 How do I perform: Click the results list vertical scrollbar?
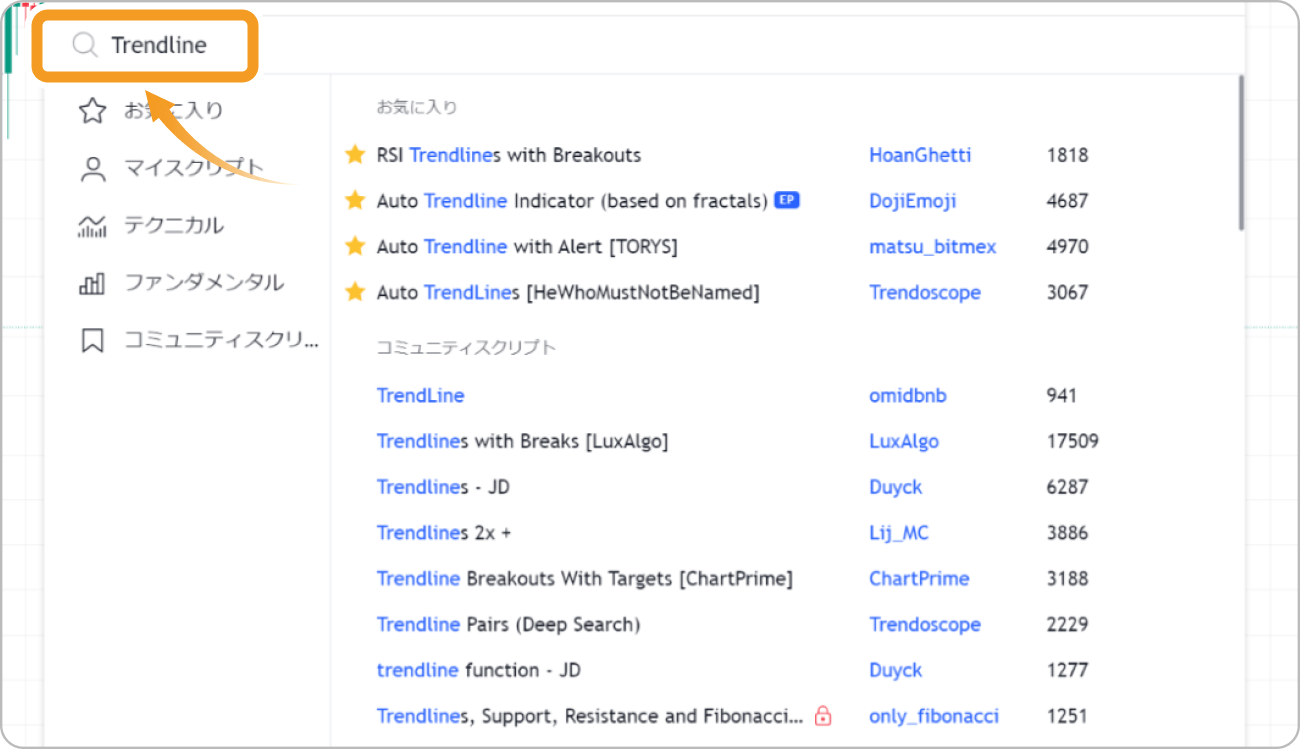(x=1241, y=153)
